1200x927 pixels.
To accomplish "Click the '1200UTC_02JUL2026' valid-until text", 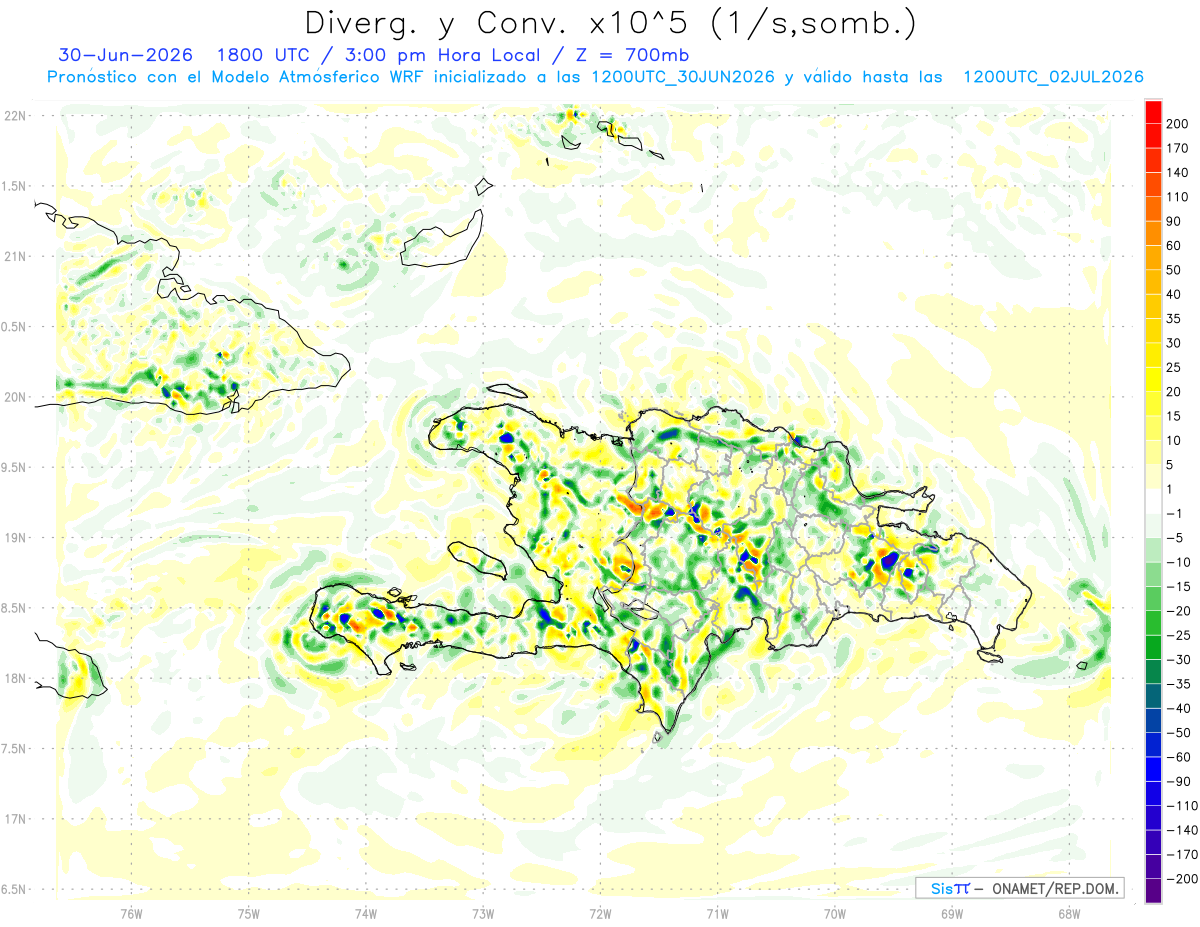I will point(1052,77).
